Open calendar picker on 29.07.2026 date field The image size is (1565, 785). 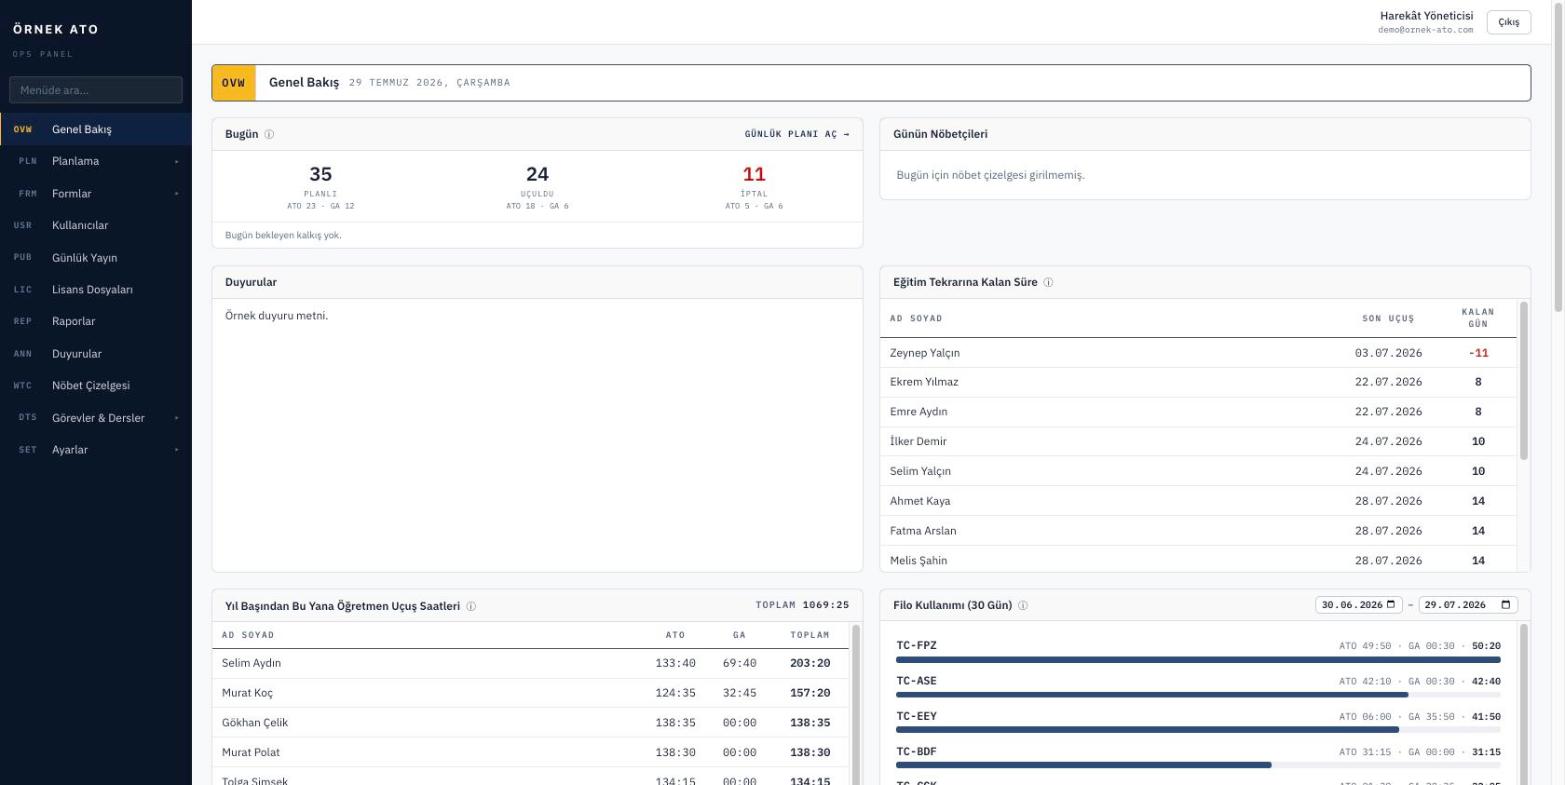(1505, 605)
